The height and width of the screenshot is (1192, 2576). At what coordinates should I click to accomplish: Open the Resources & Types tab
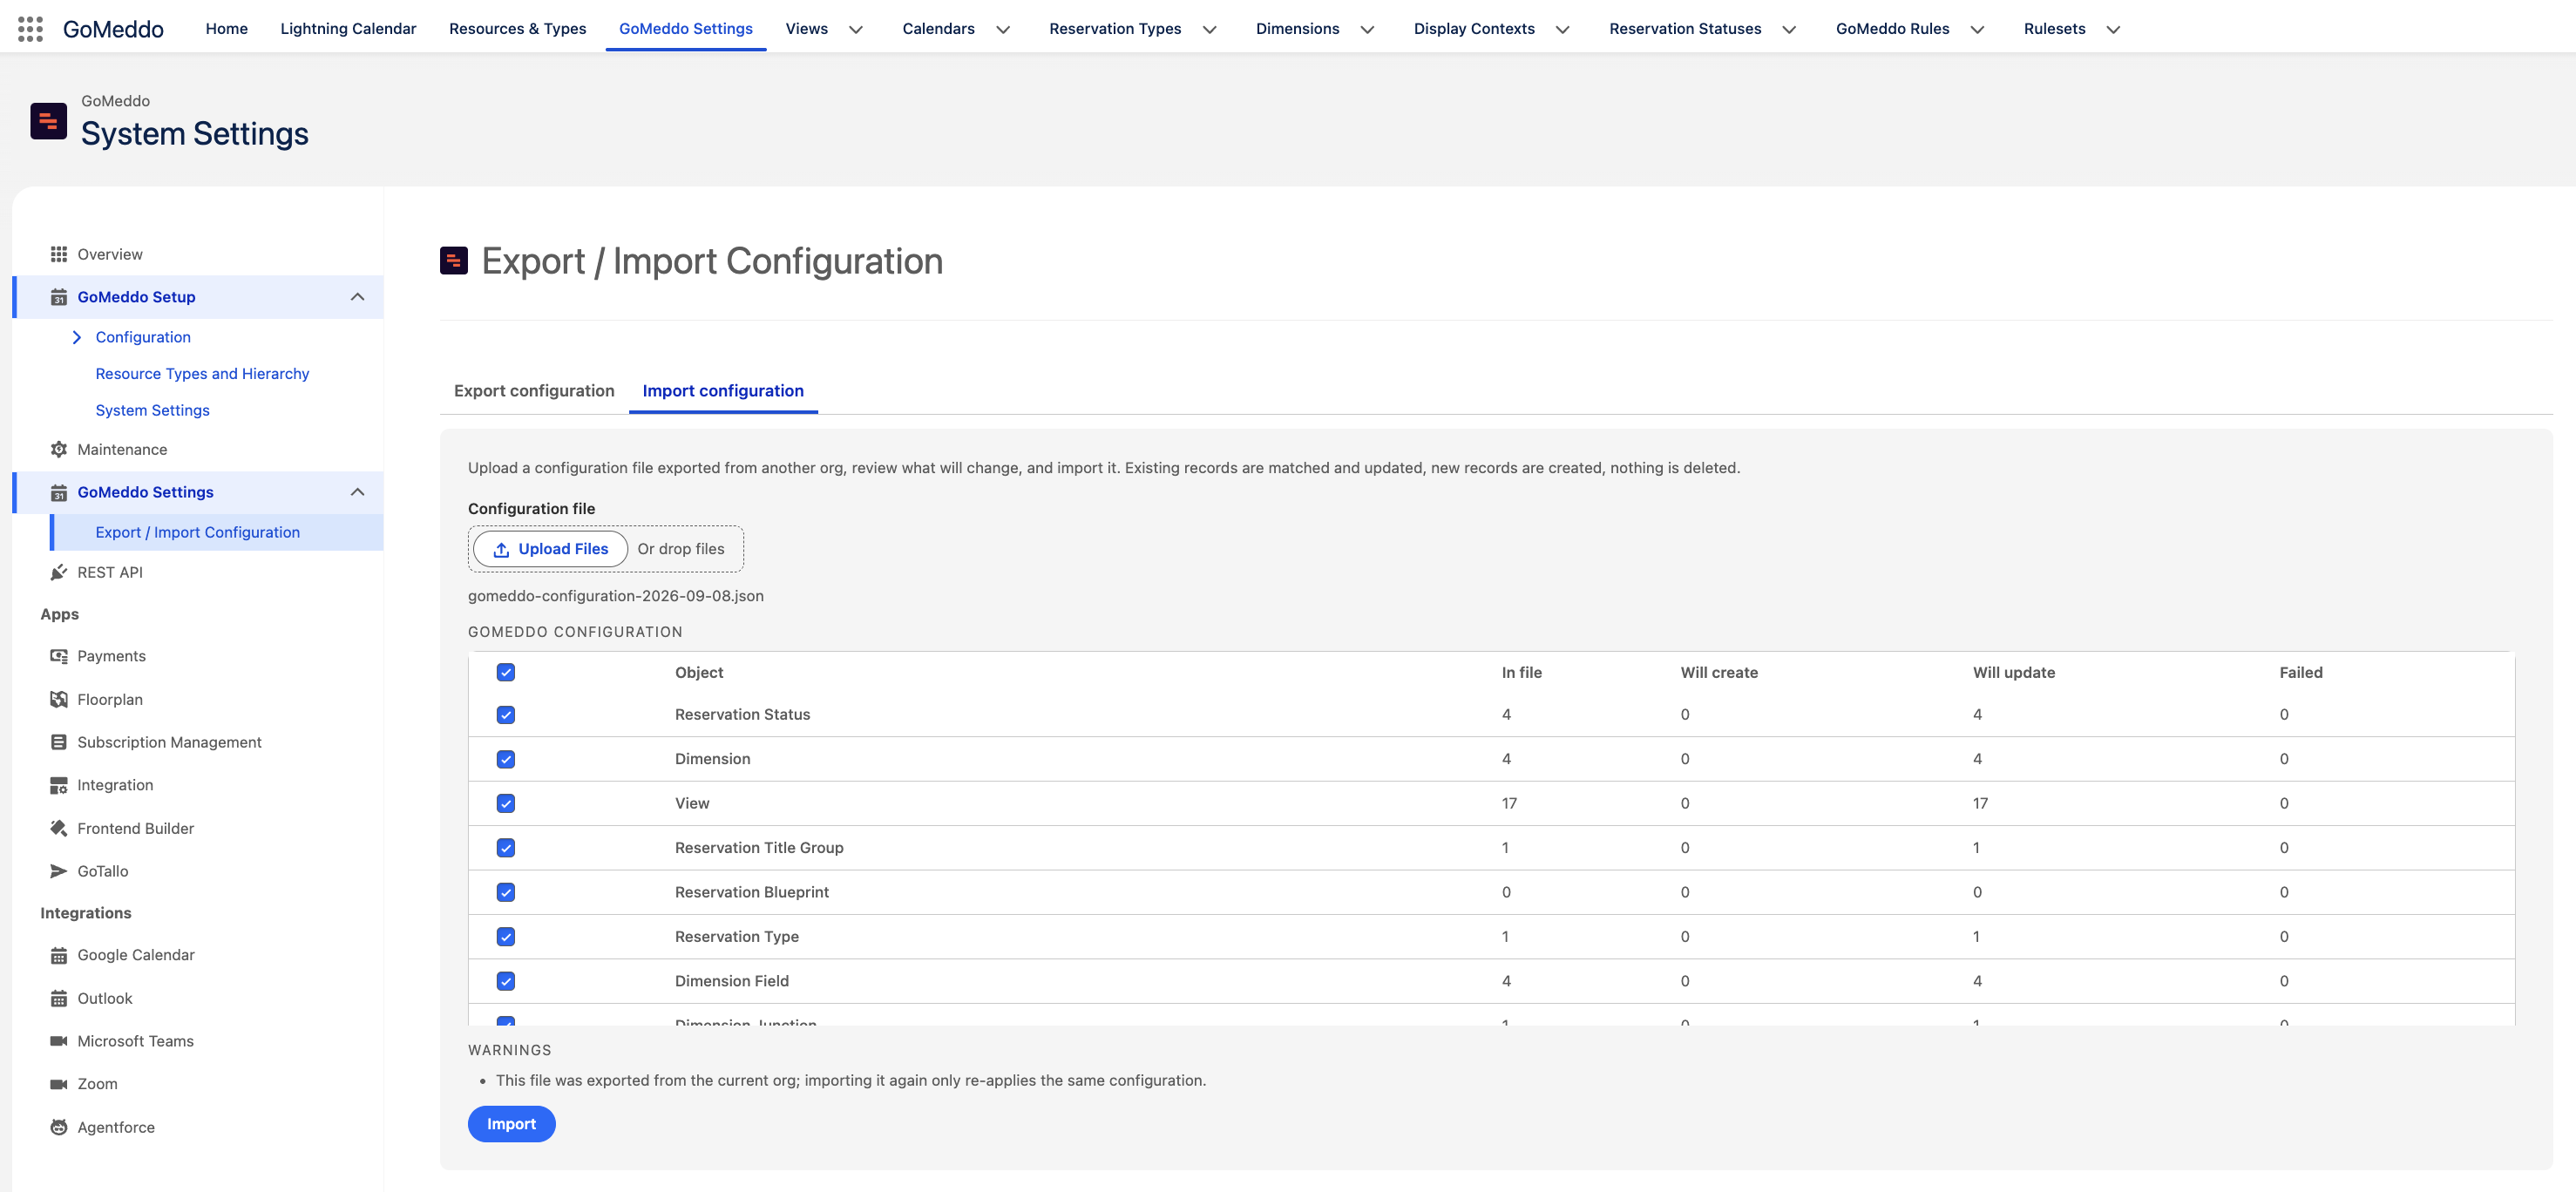[518, 29]
